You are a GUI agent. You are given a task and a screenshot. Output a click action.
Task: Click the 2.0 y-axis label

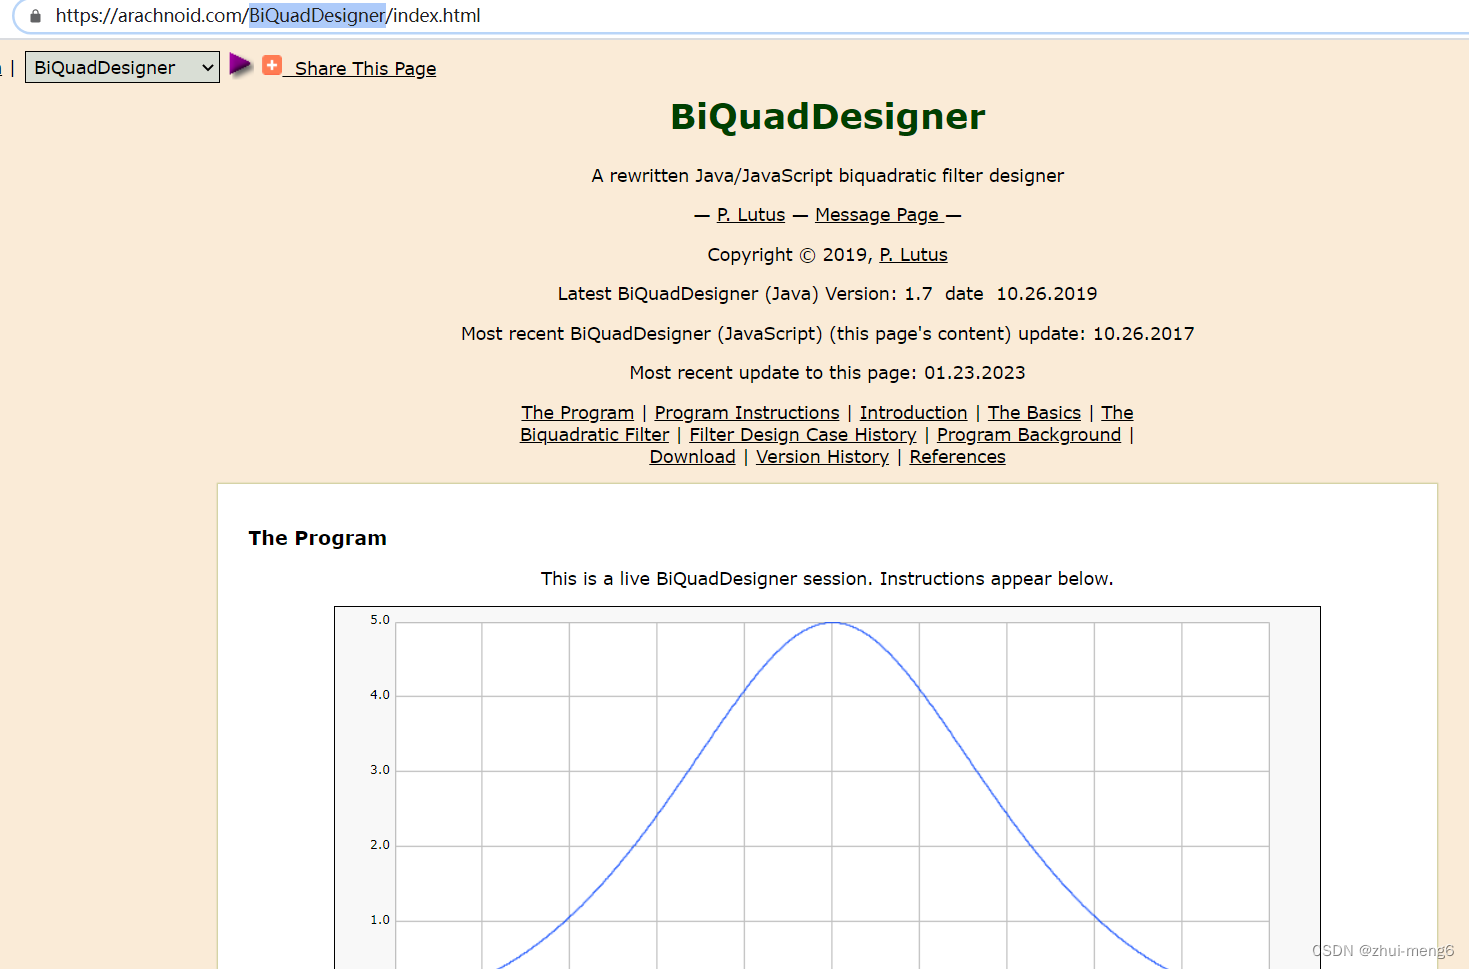(380, 845)
